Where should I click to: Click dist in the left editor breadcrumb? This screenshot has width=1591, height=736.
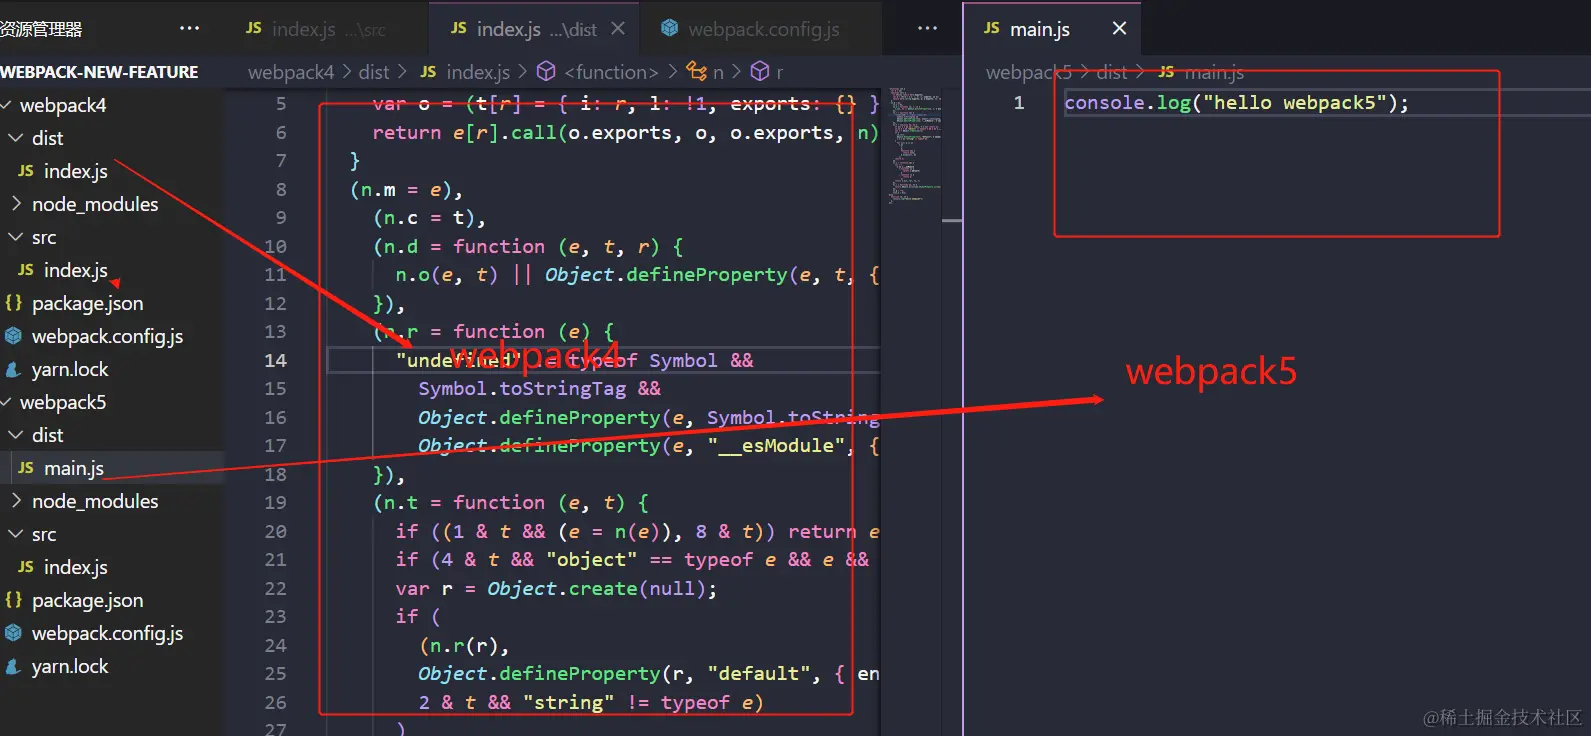[x=374, y=72]
